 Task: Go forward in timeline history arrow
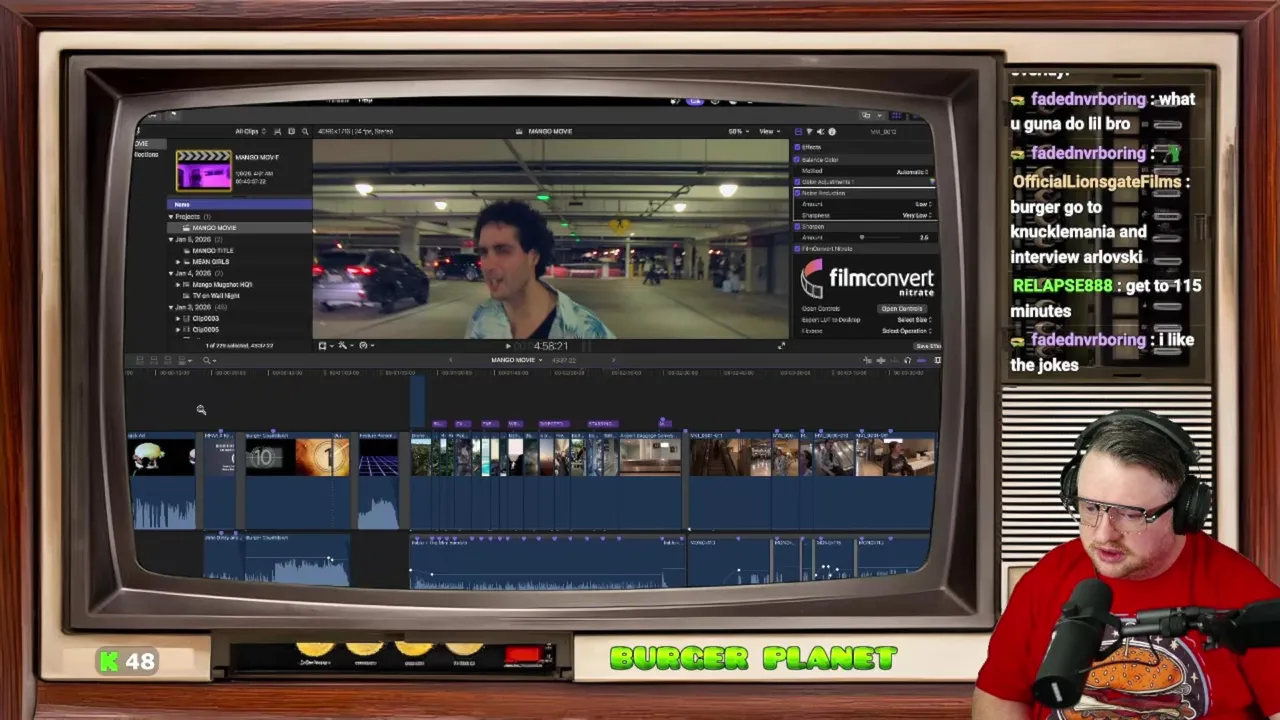click(612, 360)
